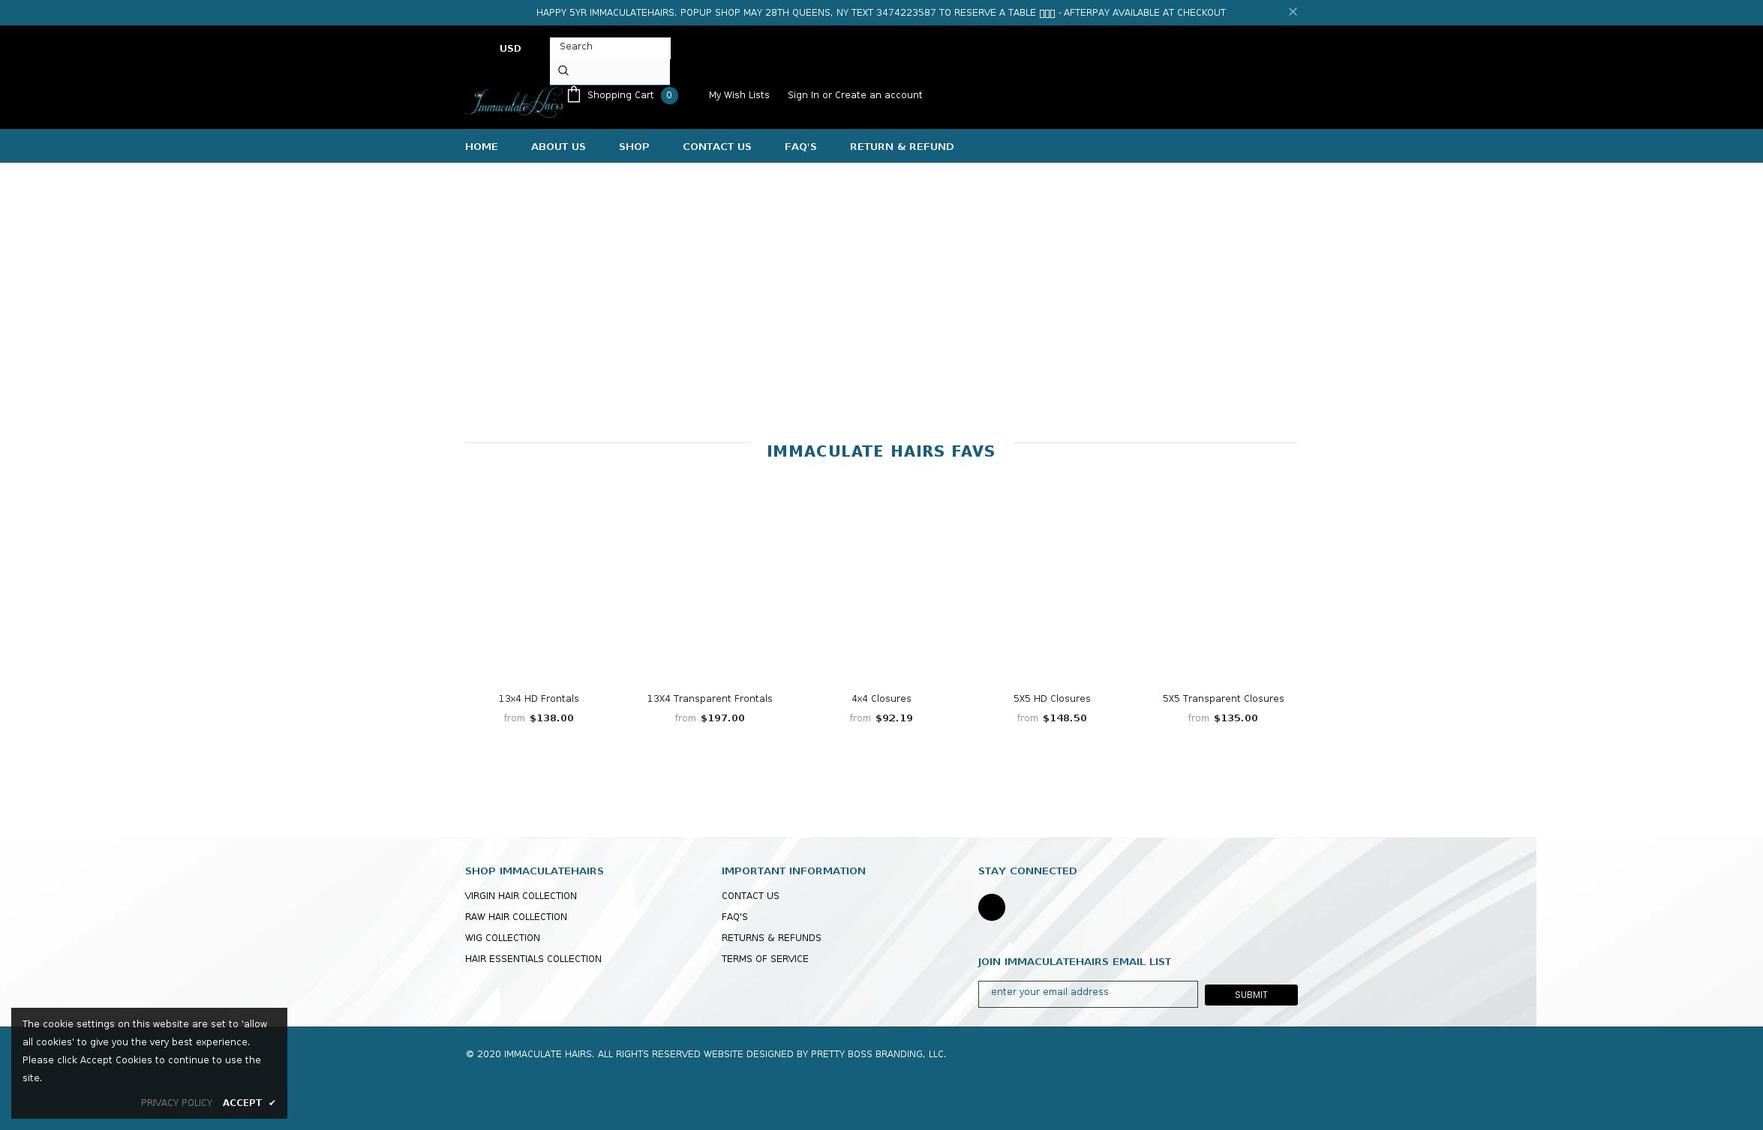Open the TERMS OF SERVICE page
Image resolution: width=1763 pixels, height=1130 pixels.
[765, 958]
